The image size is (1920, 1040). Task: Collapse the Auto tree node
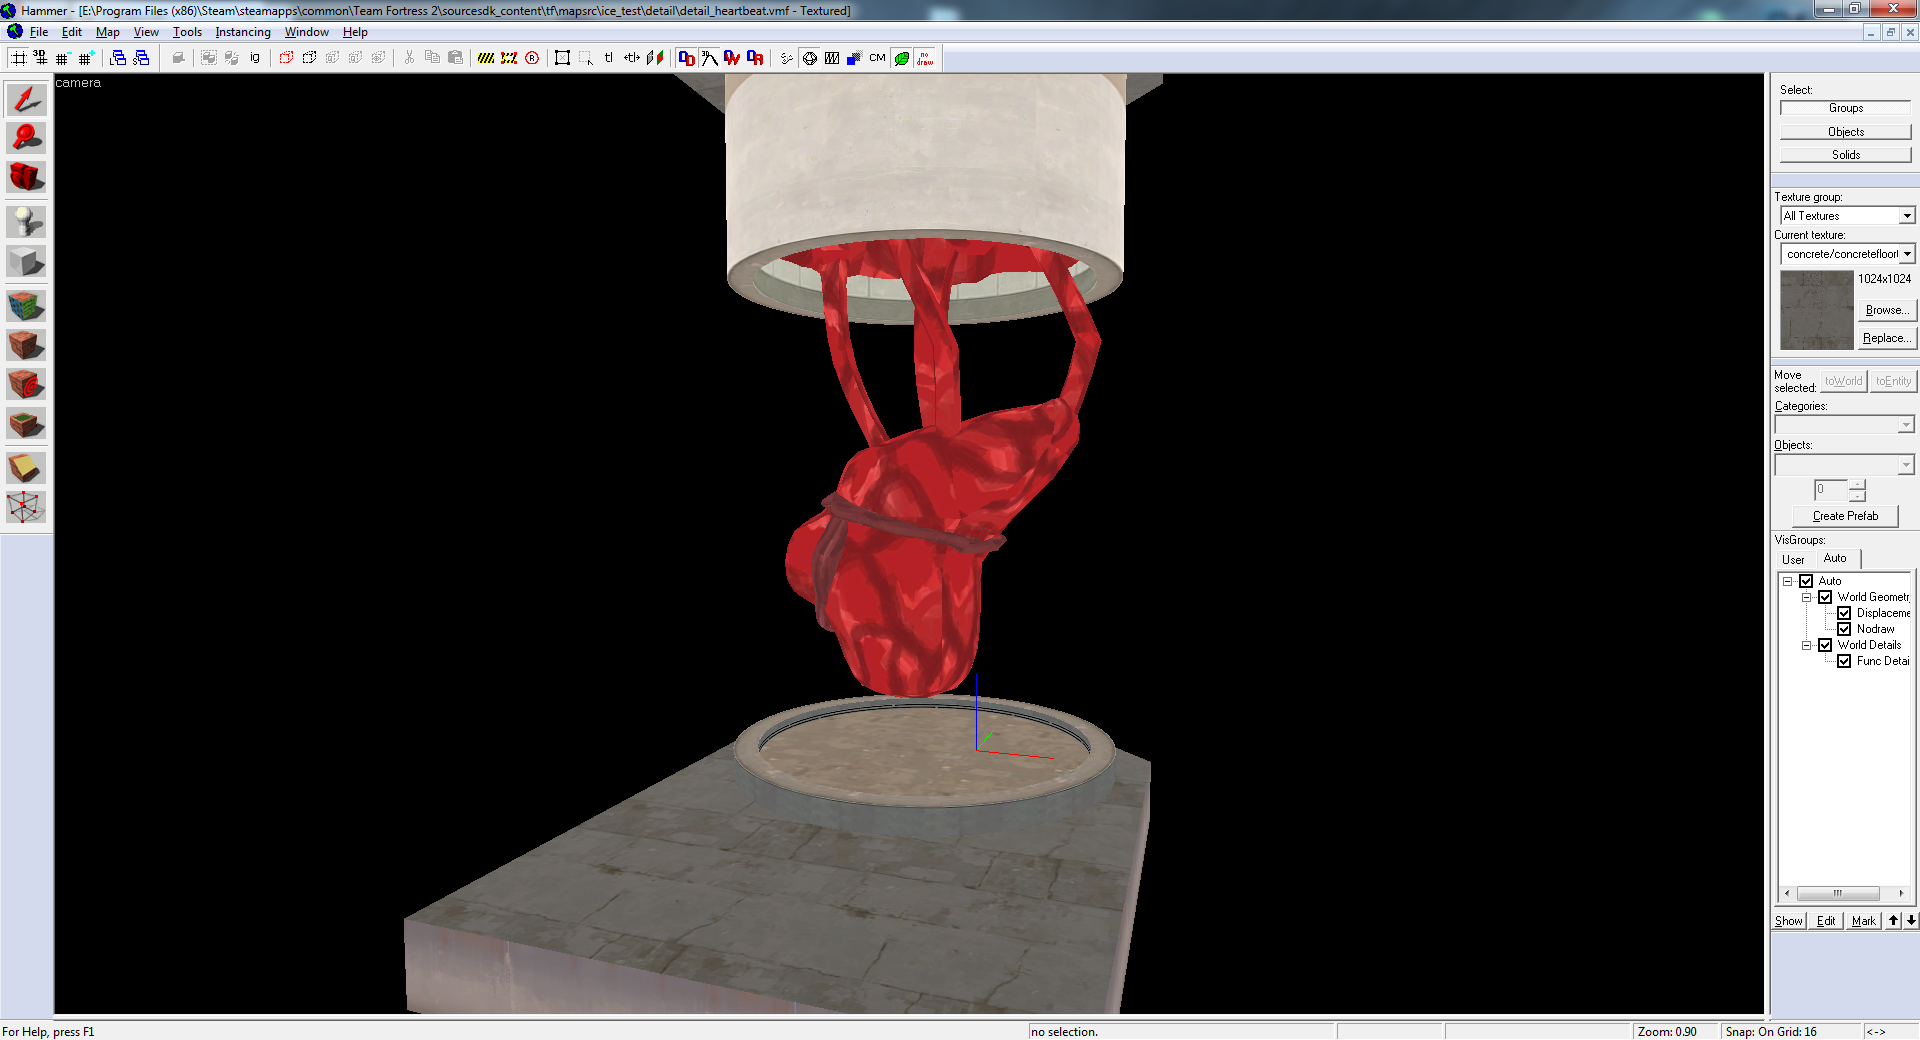click(x=1787, y=581)
